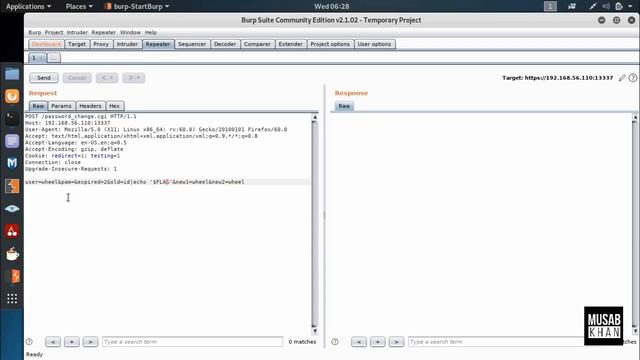Expand the burp-StartBurp app menu
This screenshot has width=640, height=360.
coord(137,6)
